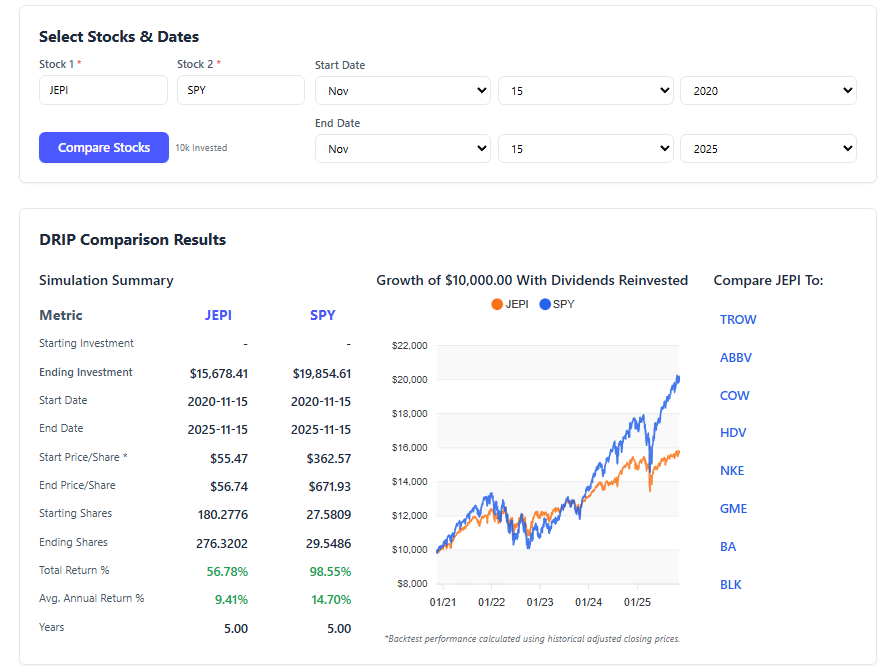Click the Compare Stocks button
This screenshot has width=887, height=666.
103,147
